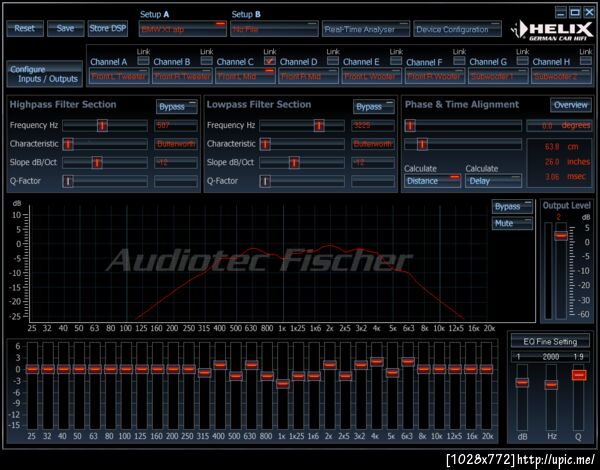Click the Save button
Screen dimensions: 600x470
[65, 29]
